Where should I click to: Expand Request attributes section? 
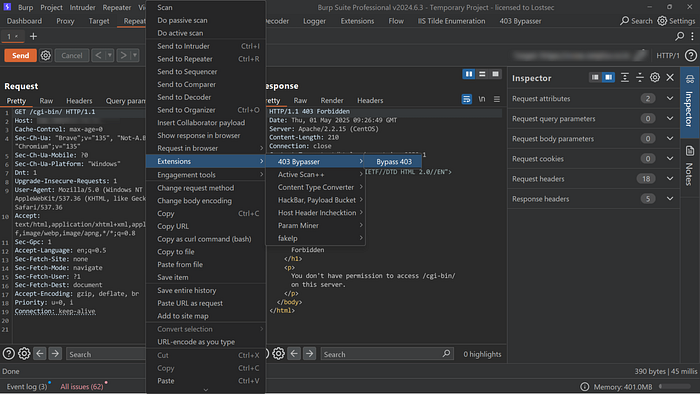coord(670,99)
